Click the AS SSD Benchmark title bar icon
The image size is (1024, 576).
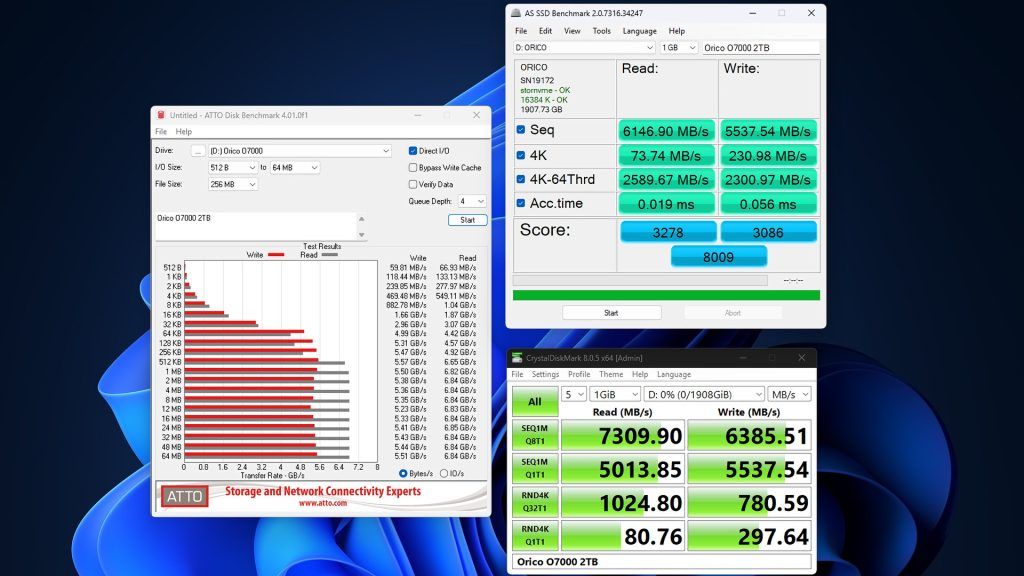tap(516, 13)
